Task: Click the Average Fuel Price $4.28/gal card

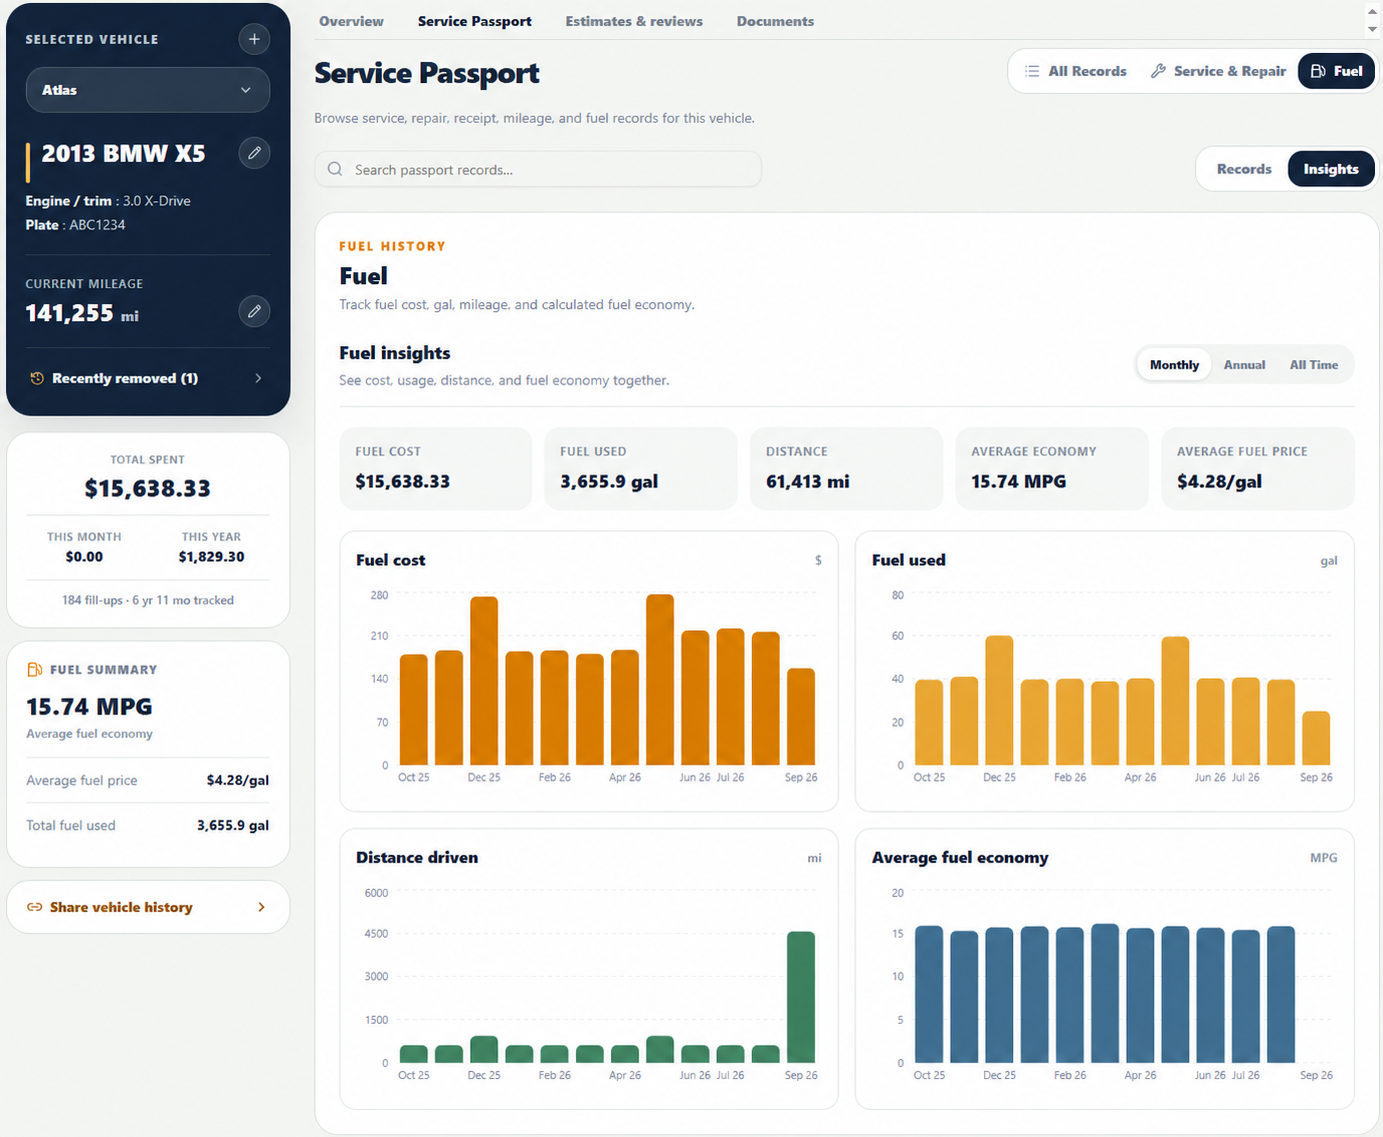Action: tap(1258, 468)
